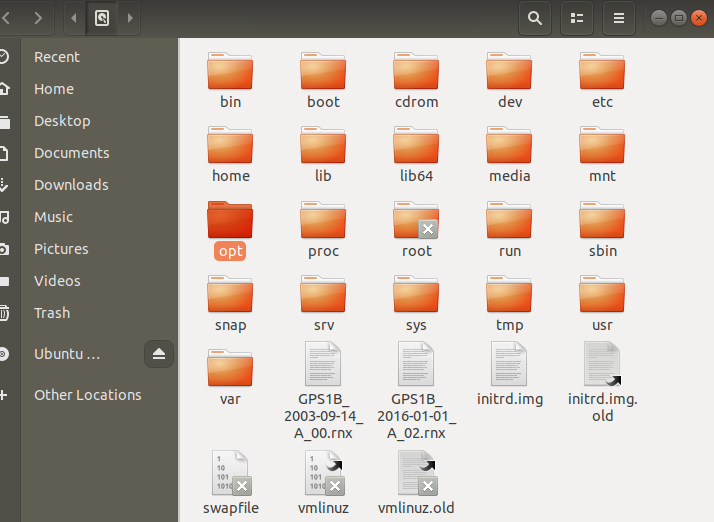Open Desktop in the sidebar
714x522 pixels.
[x=89, y=121]
